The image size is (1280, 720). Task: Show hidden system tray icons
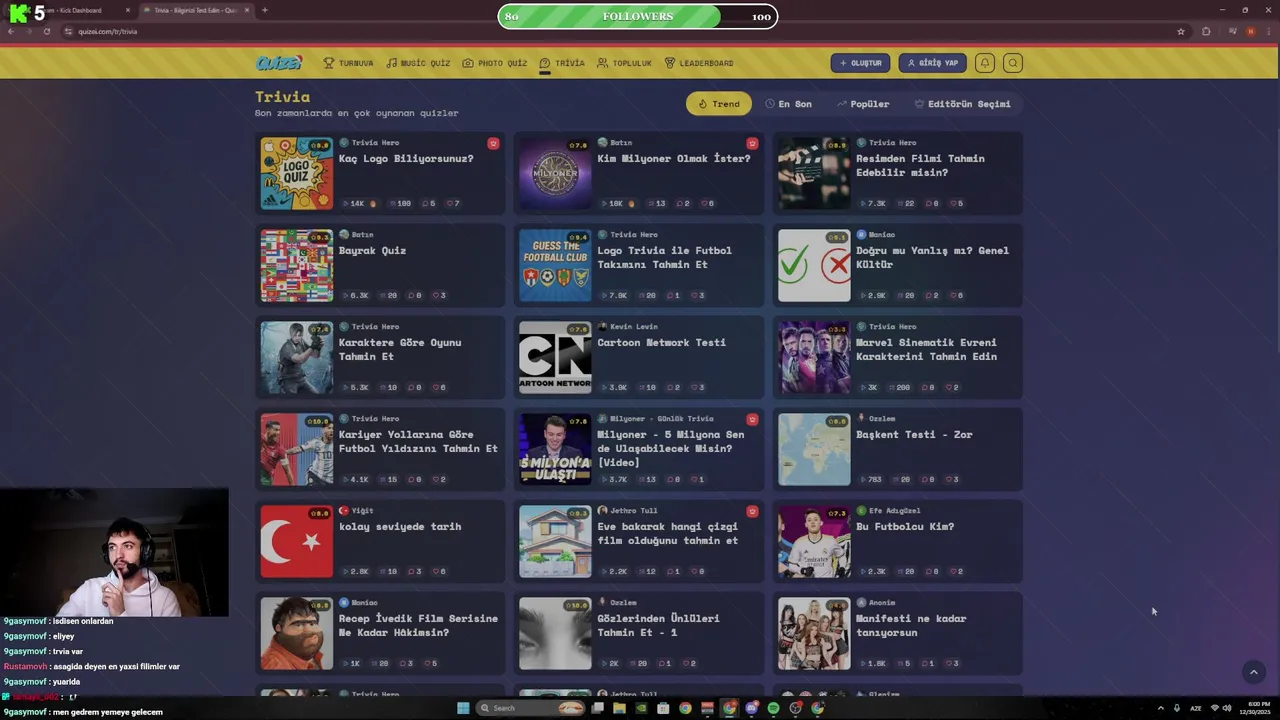[1160, 708]
